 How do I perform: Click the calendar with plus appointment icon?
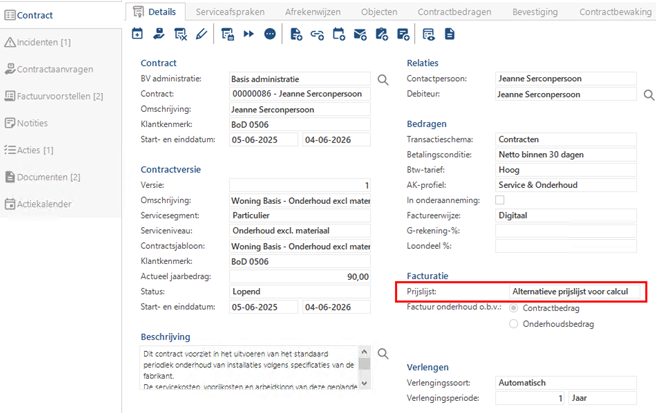339,34
